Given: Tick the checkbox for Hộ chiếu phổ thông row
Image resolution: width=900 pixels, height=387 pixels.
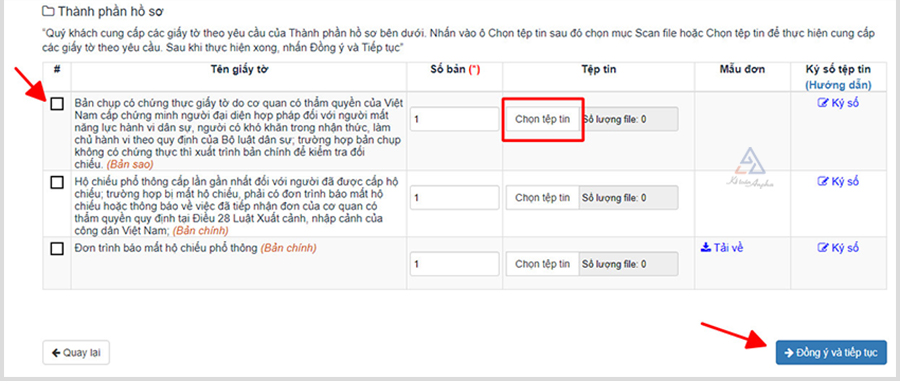Looking at the screenshot, I should [57, 183].
